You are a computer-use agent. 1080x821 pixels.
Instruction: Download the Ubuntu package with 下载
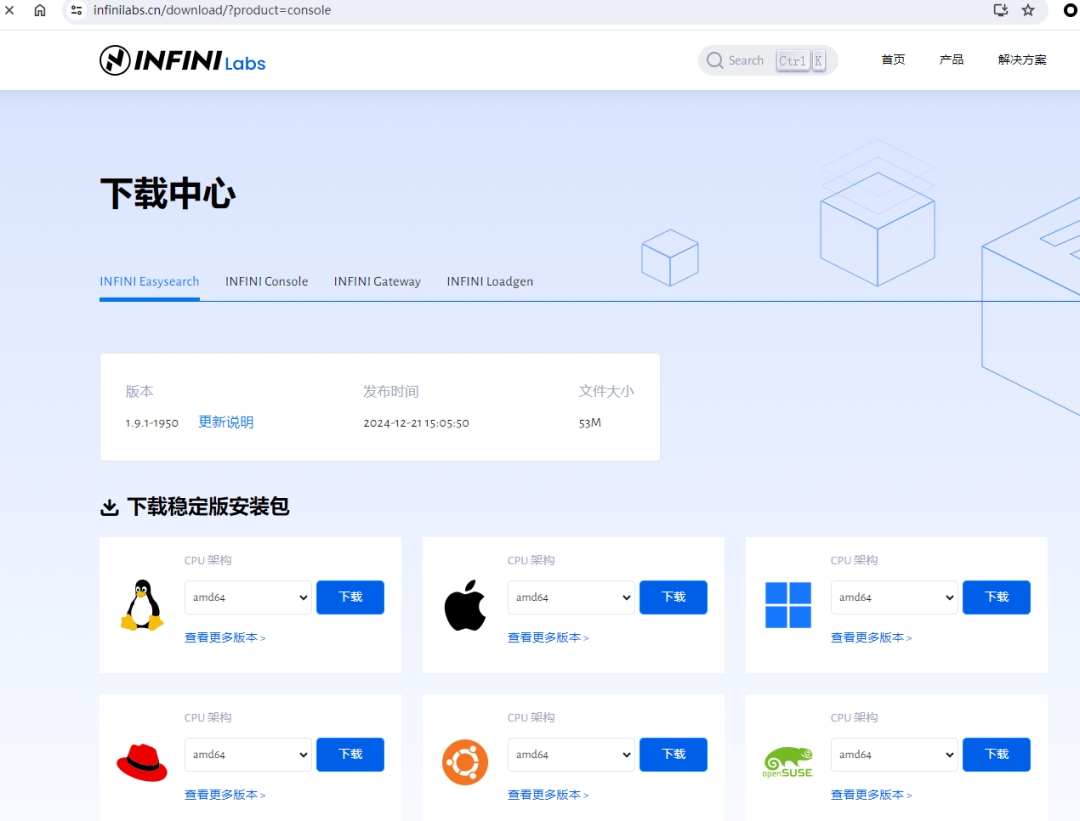[x=673, y=754]
